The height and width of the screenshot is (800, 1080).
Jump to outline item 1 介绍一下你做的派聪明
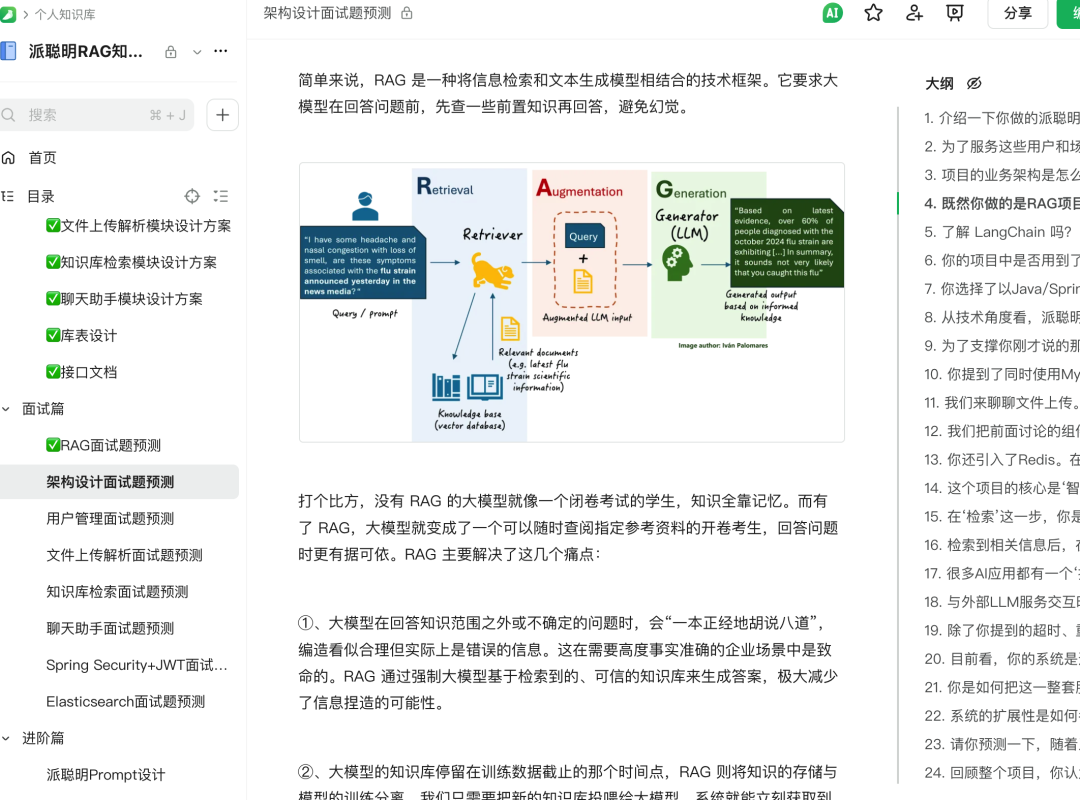(x=1001, y=118)
